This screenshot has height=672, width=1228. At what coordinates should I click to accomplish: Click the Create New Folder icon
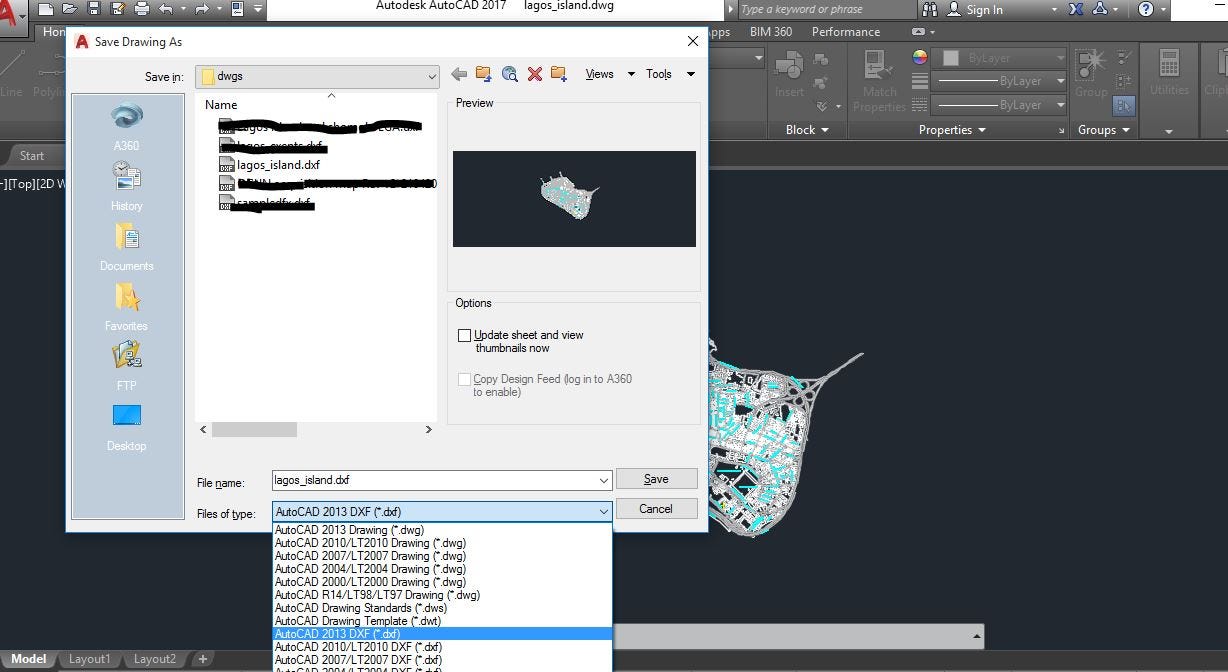559,74
